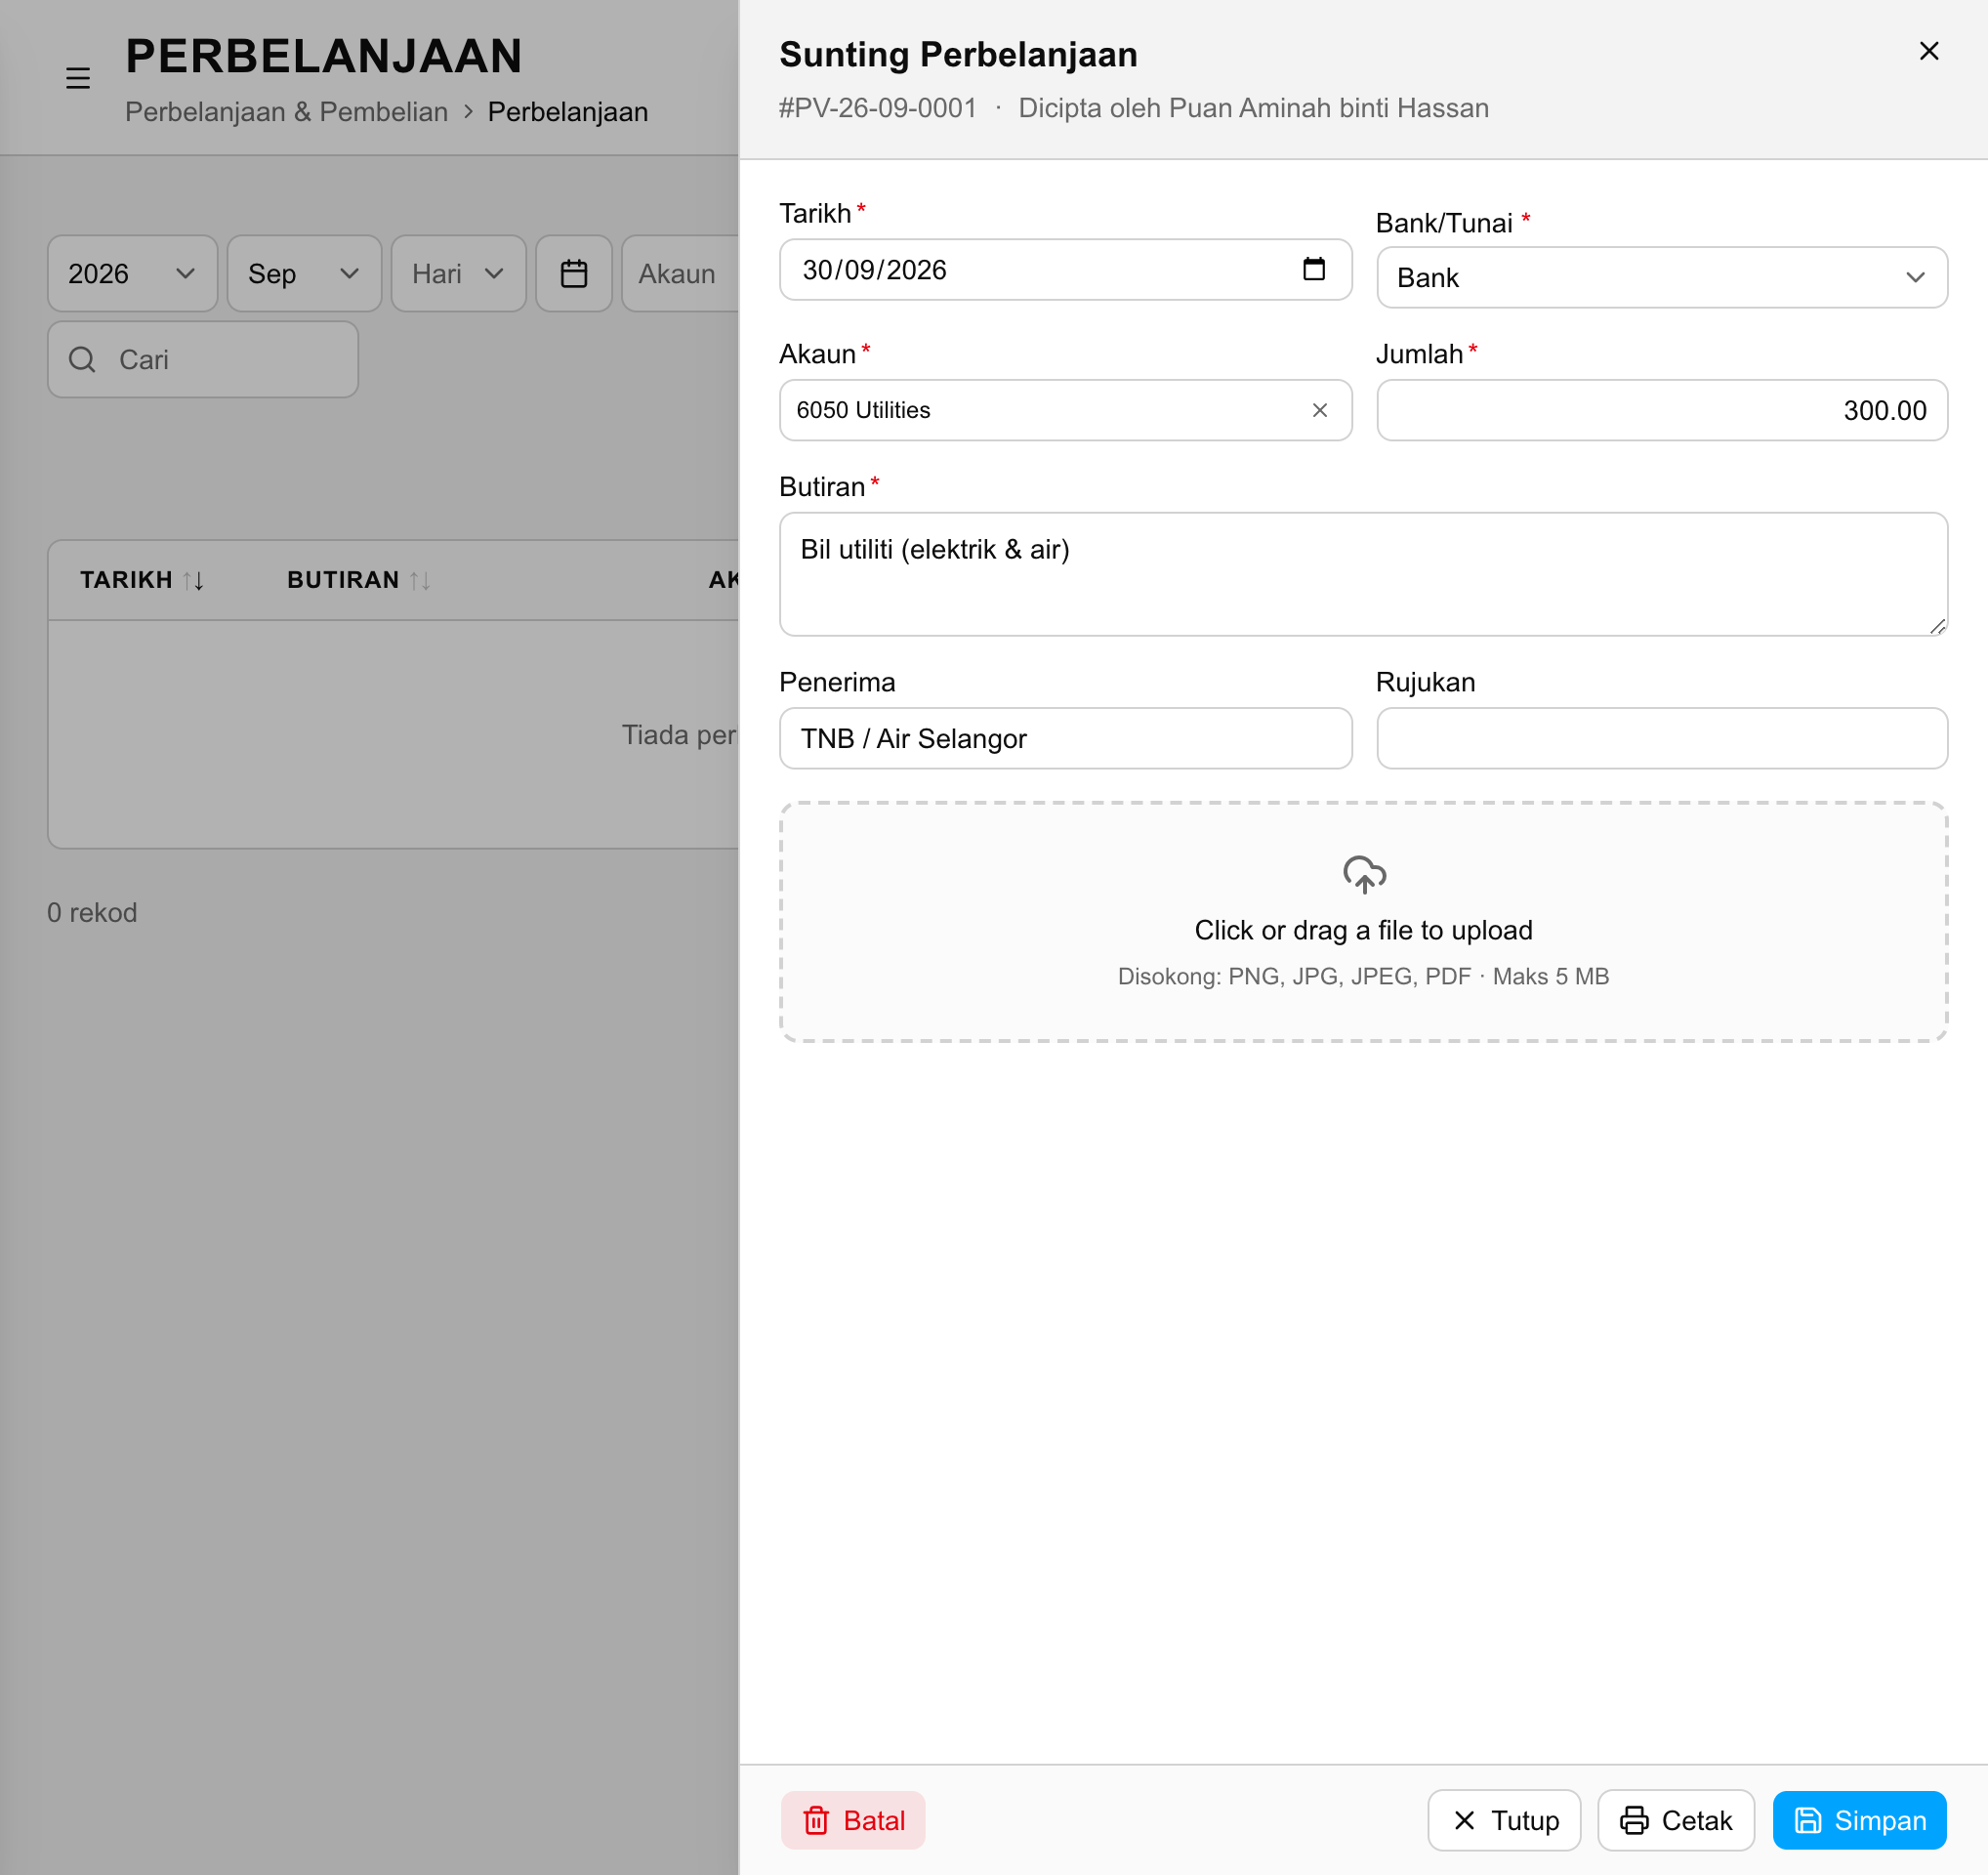Viewport: 1988px width, 1875px height.
Task: Click the '0 rekod' count text
Action: coord(92,912)
